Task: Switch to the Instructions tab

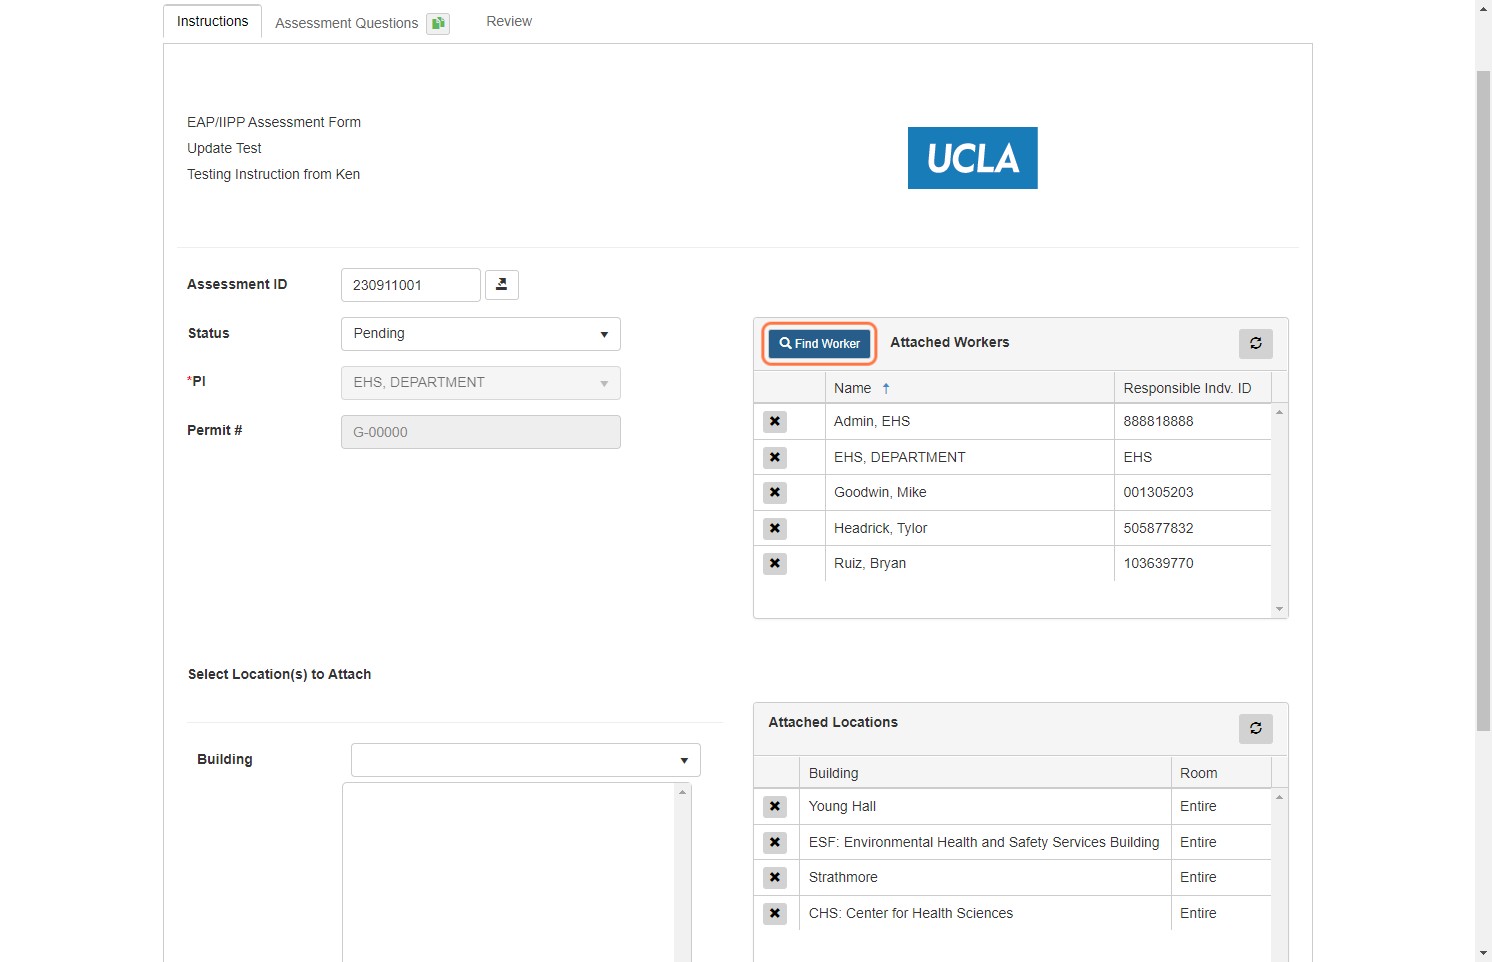Action: click(213, 22)
